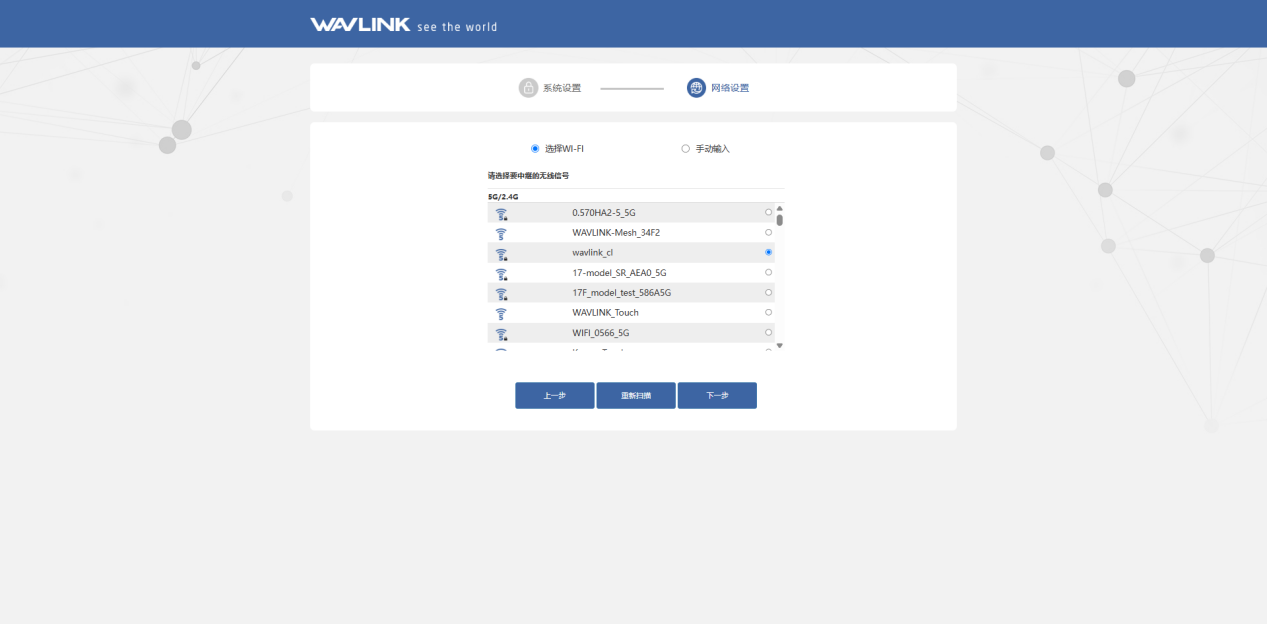
Task: Click Wi-Fi signal icon beside 17F_model_test_586A5G
Action: click(x=501, y=293)
